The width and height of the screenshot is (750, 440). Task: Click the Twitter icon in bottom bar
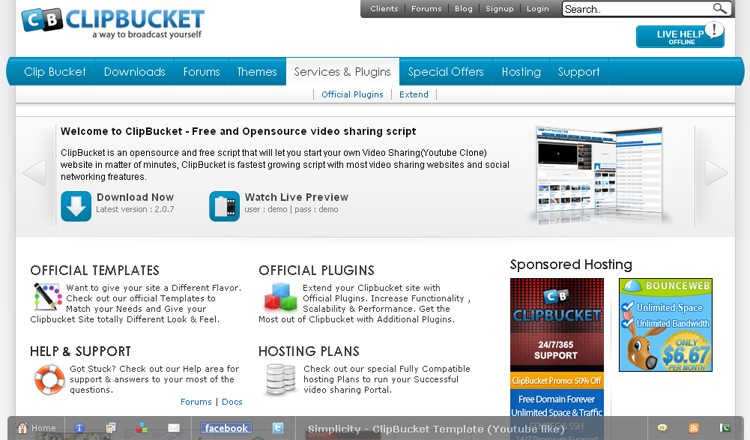(x=278, y=428)
